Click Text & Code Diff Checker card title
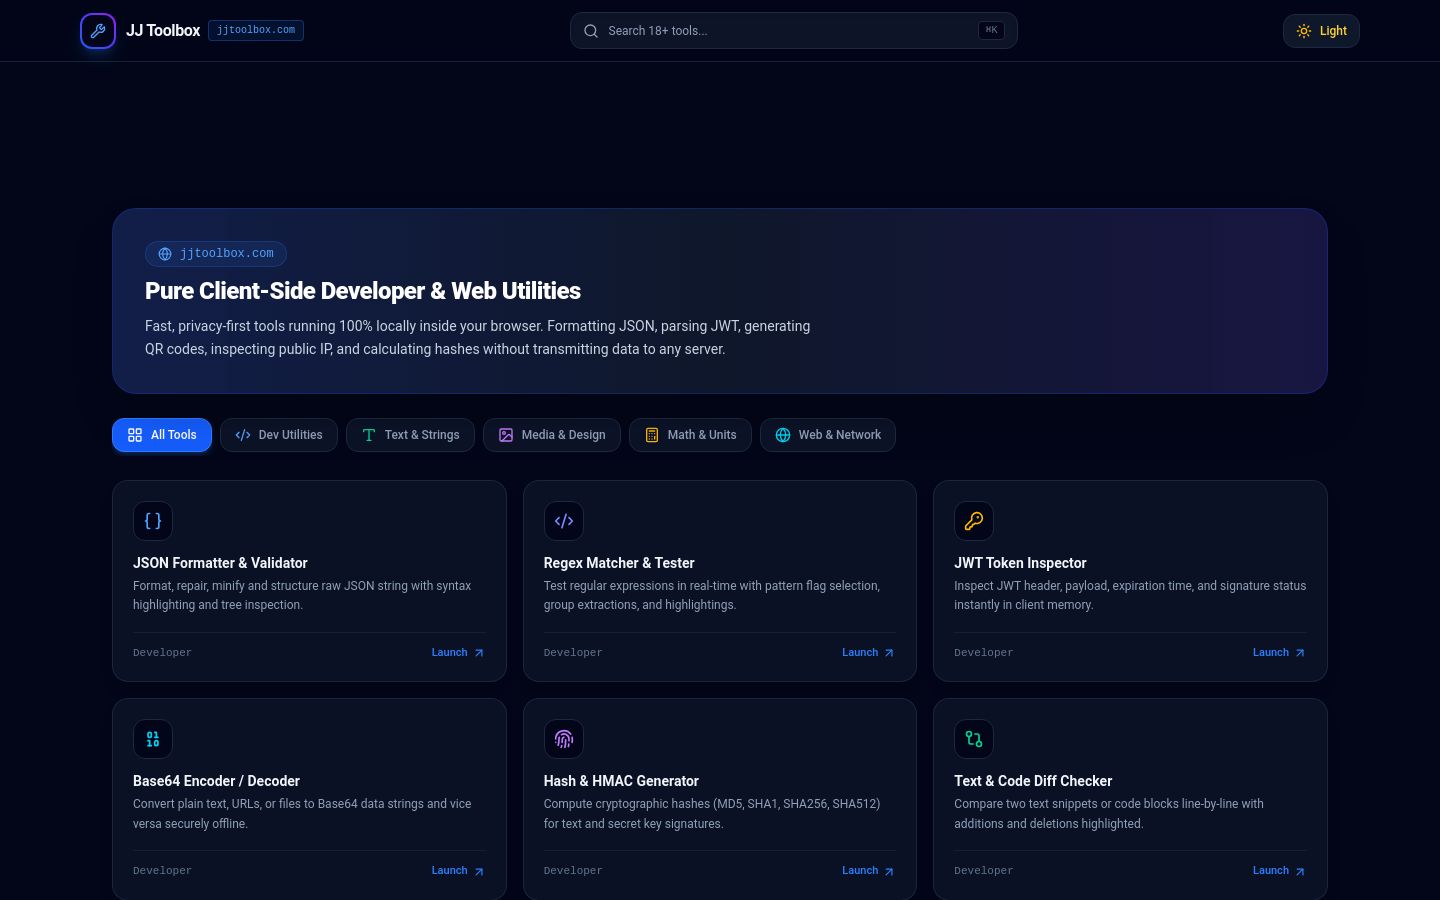1440x900 pixels. point(1033,781)
